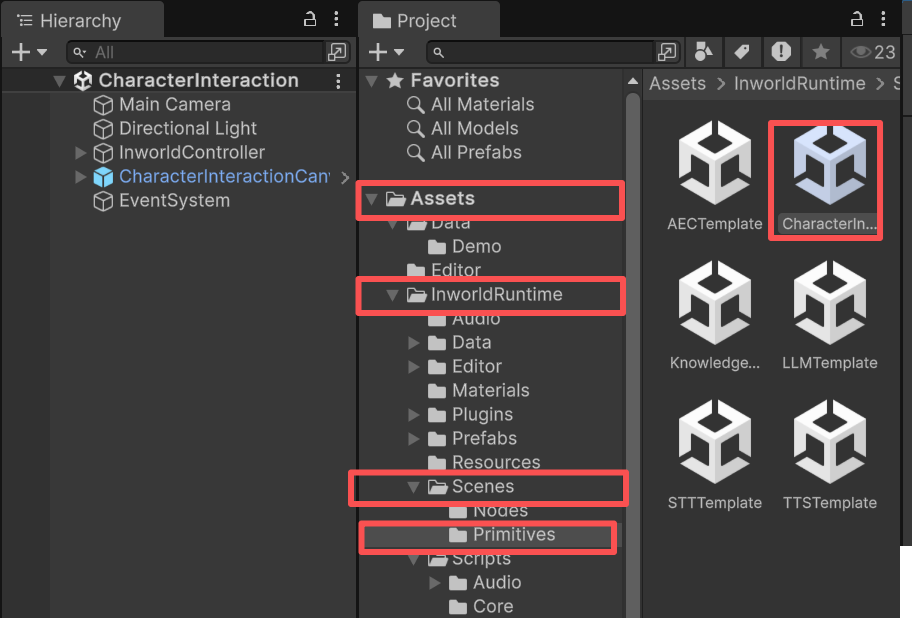
Task: Select Directional Light object
Action: tap(187, 128)
